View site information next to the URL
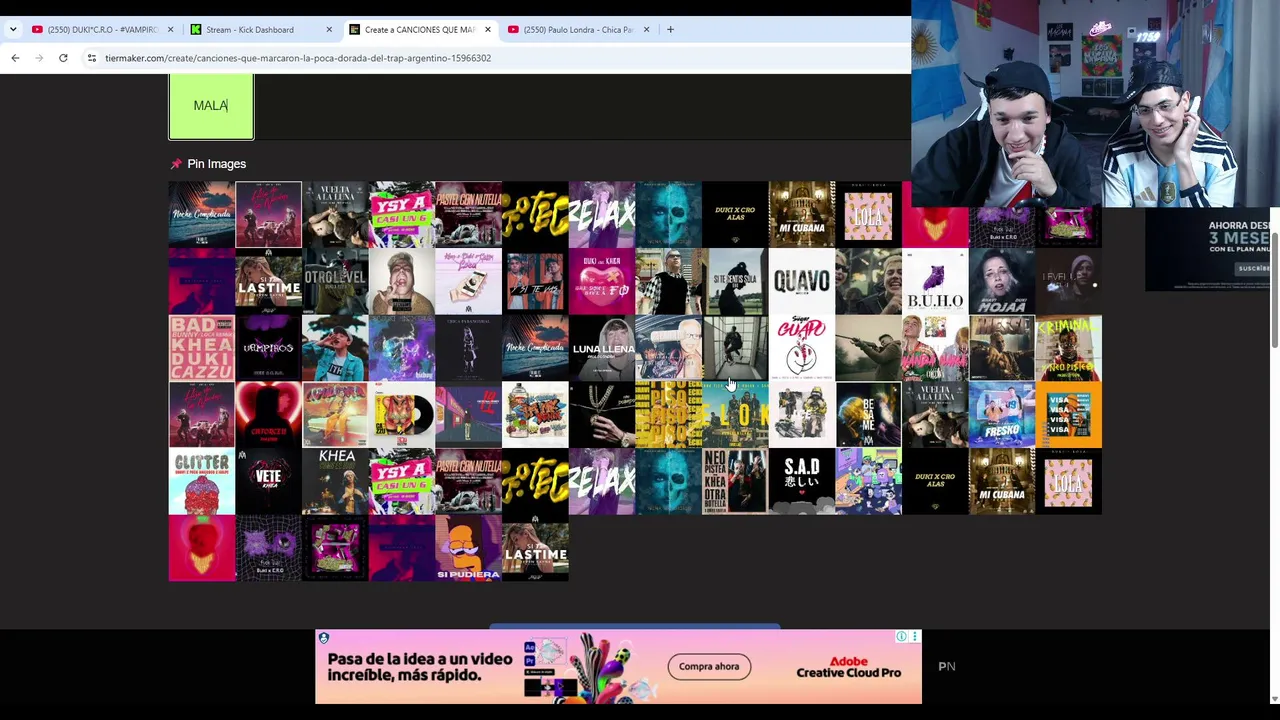This screenshot has width=1280, height=720. (x=91, y=58)
